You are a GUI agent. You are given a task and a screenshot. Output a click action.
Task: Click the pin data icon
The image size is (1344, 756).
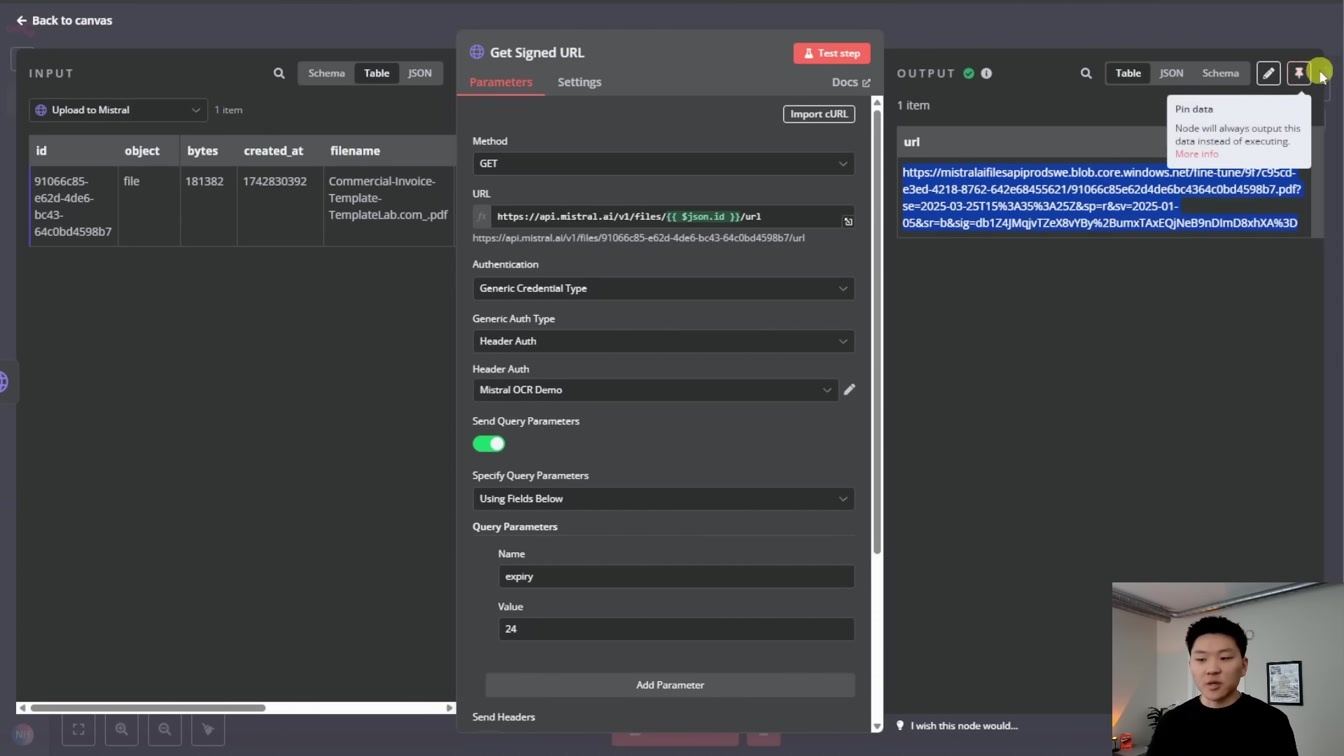(x=1299, y=73)
